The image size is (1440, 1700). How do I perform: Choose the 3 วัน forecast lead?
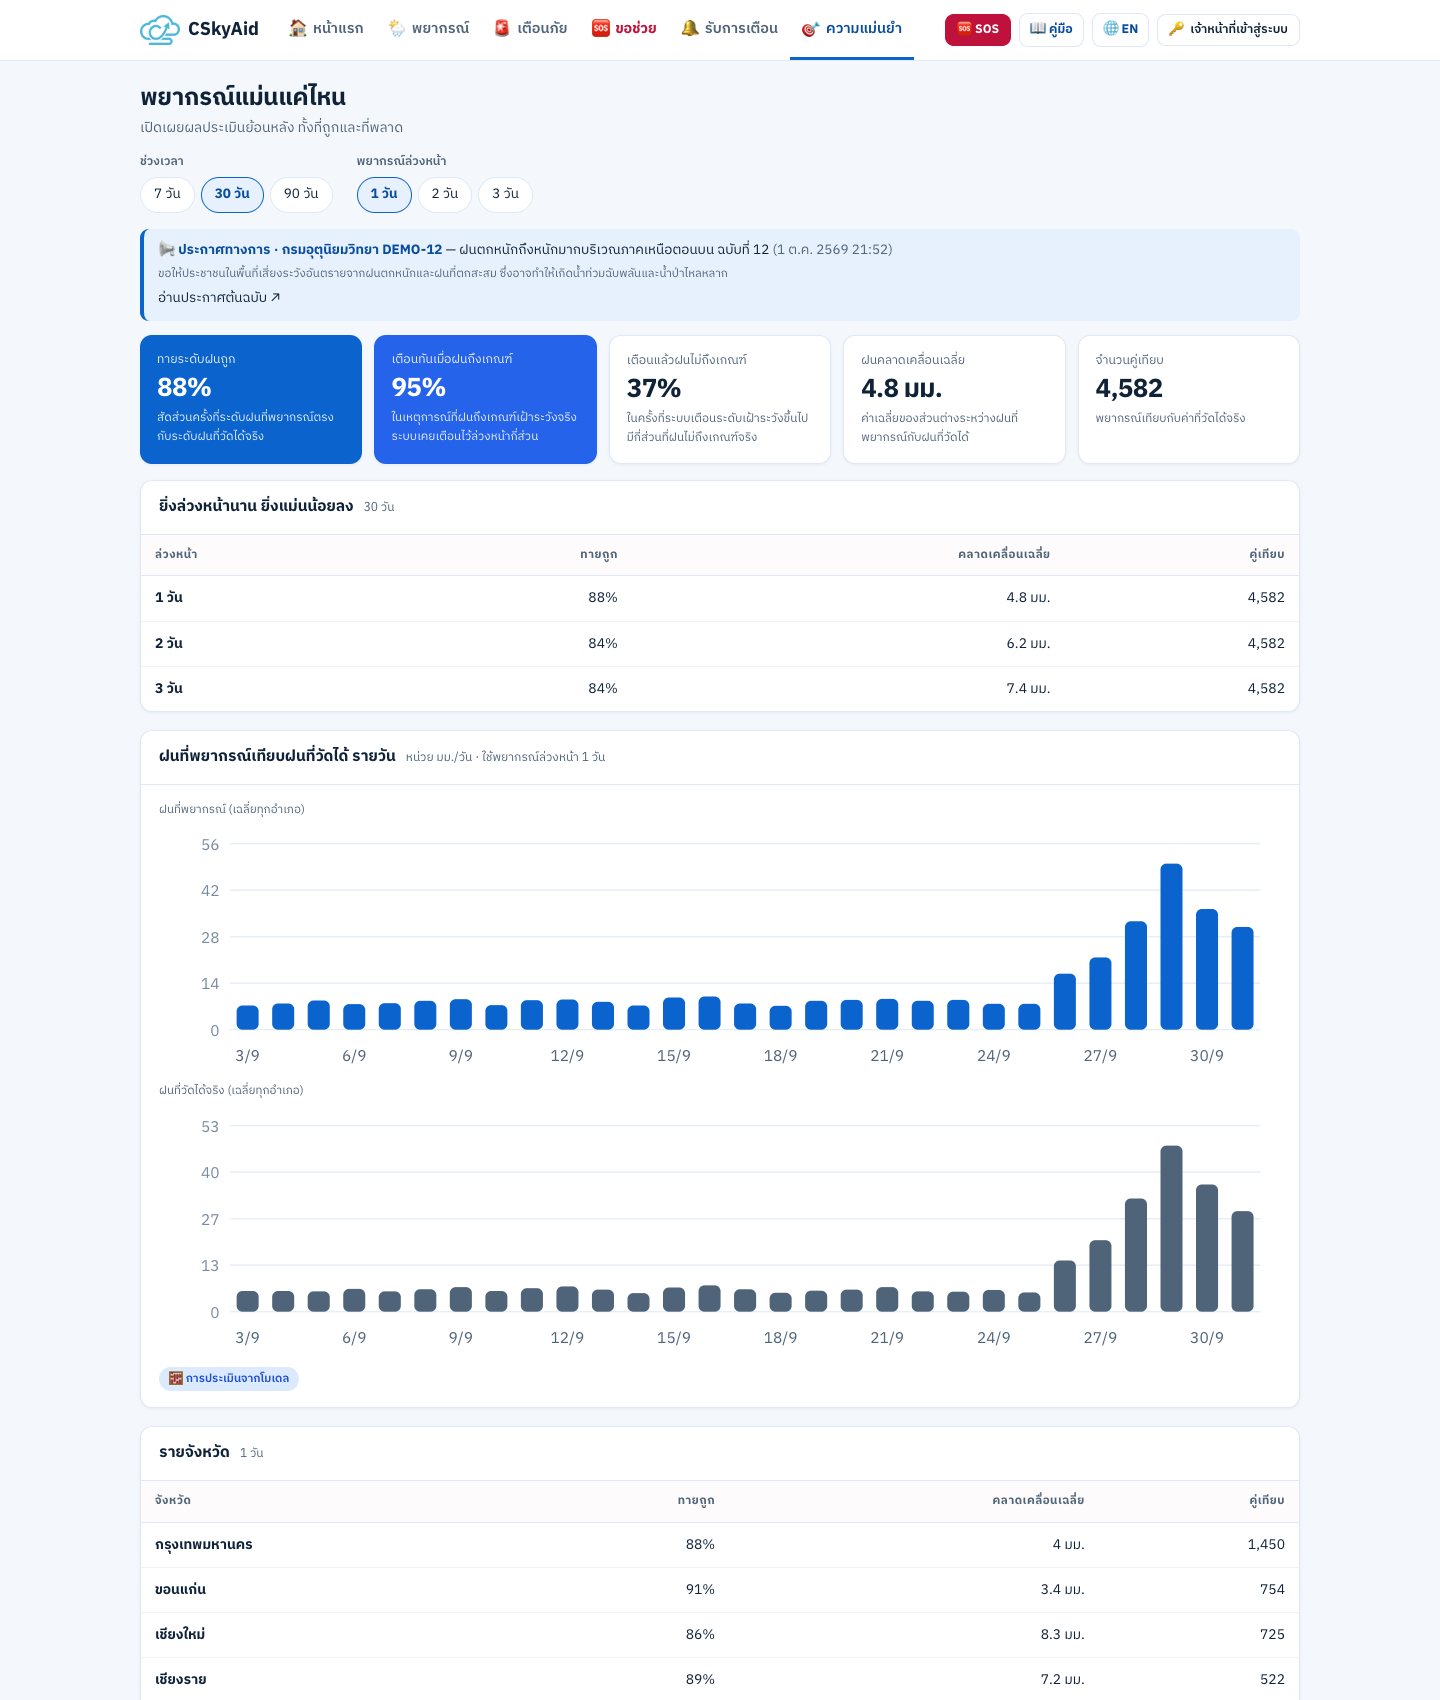click(x=505, y=194)
